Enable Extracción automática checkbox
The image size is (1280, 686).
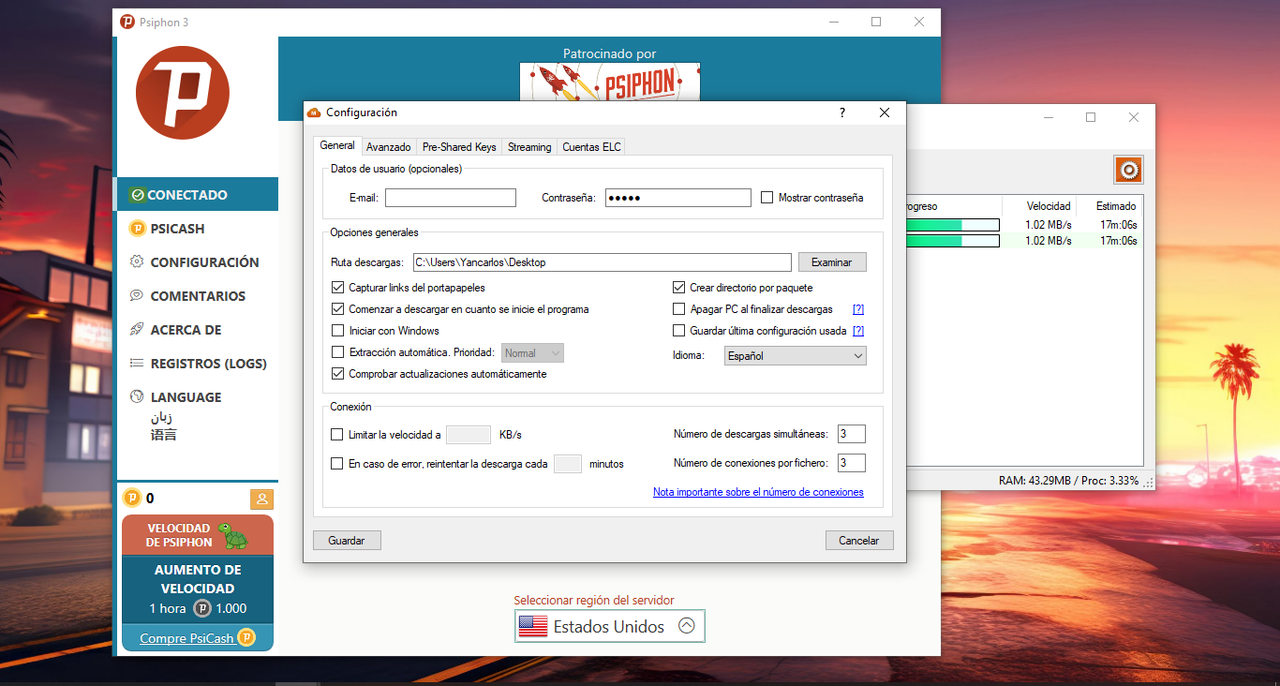click(x=337, y=352)
